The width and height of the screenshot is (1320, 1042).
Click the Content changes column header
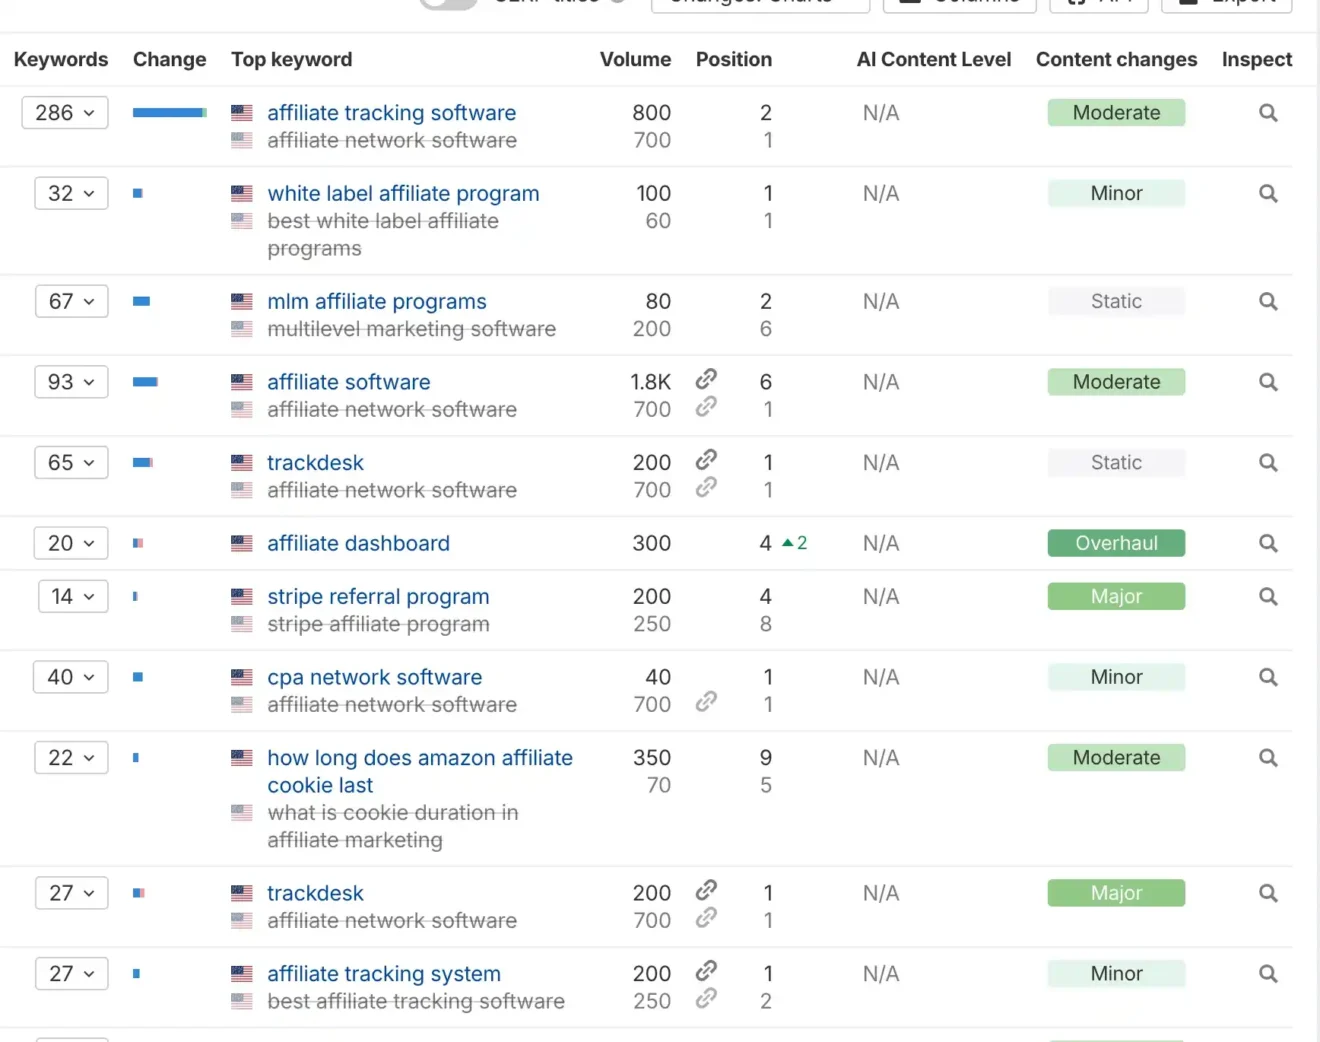(x=1116, y=60)
